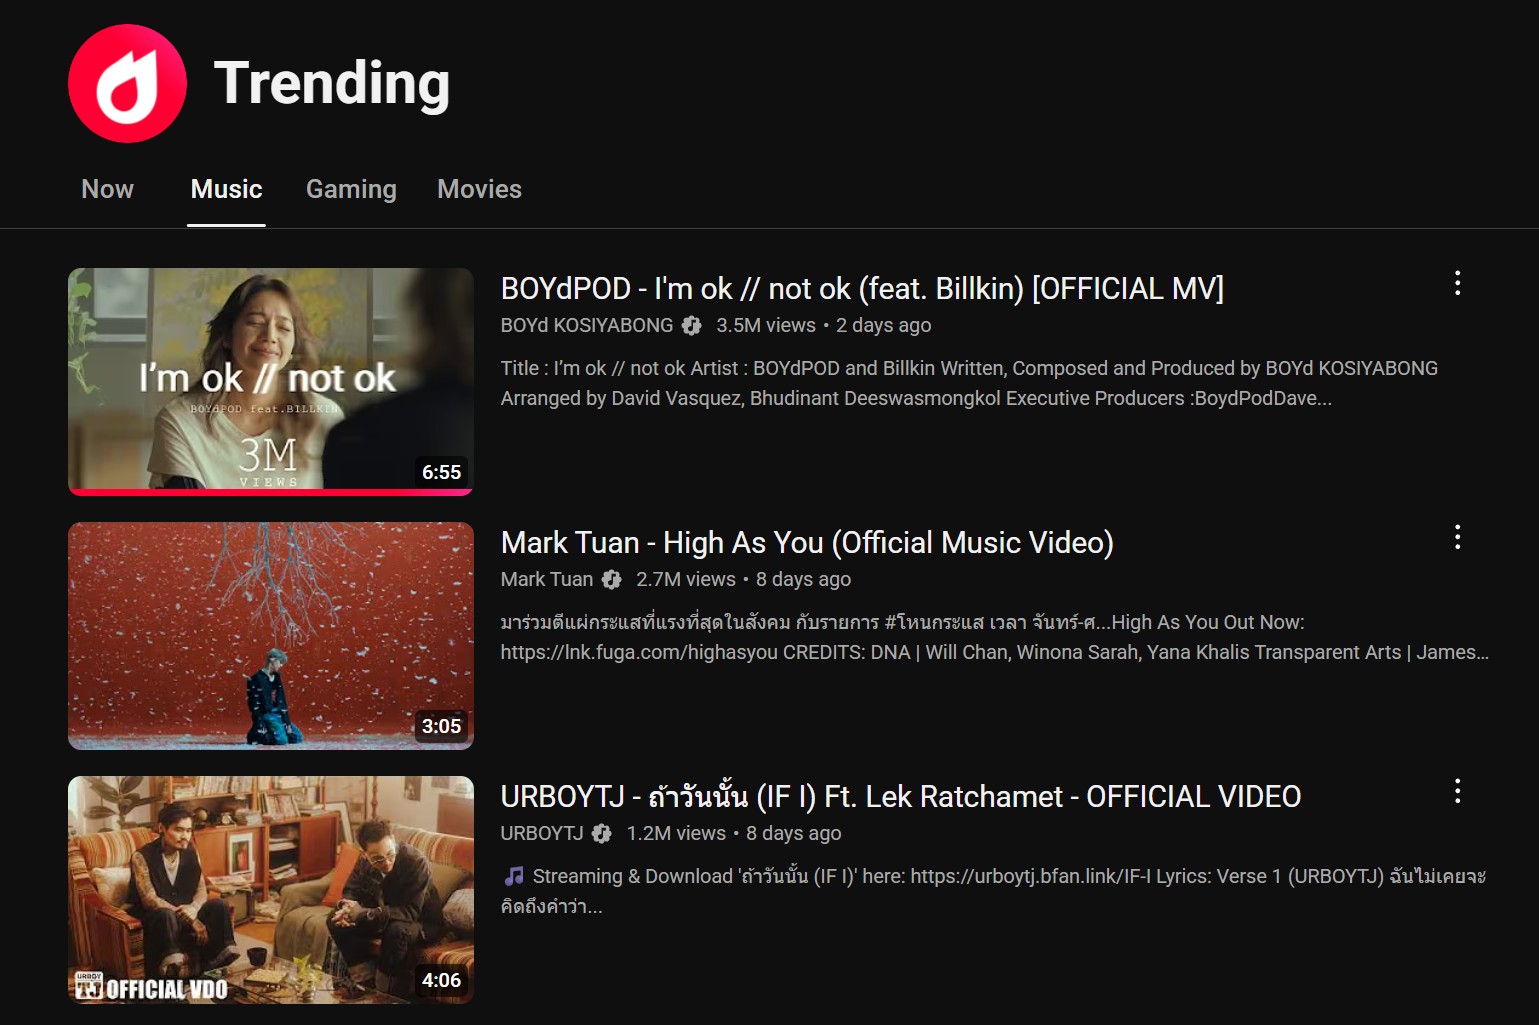Screen dimensions: 1539x1025
Task: Click verified badge beside Mark Tuan channel
Action: click(x=611, y=579)
